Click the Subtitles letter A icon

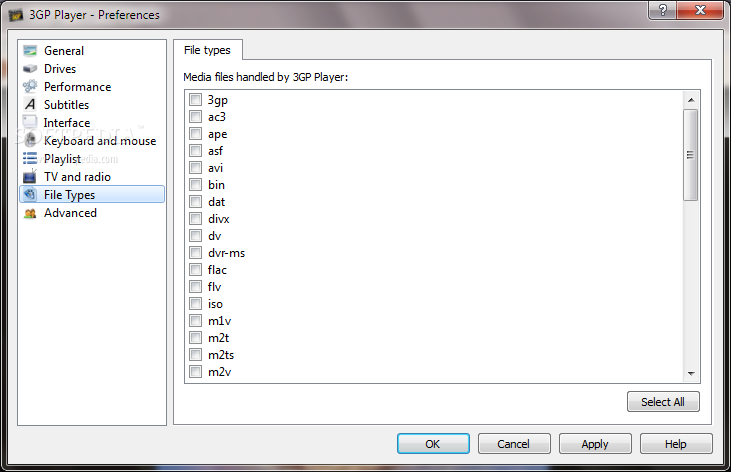(x=30, y=104)
